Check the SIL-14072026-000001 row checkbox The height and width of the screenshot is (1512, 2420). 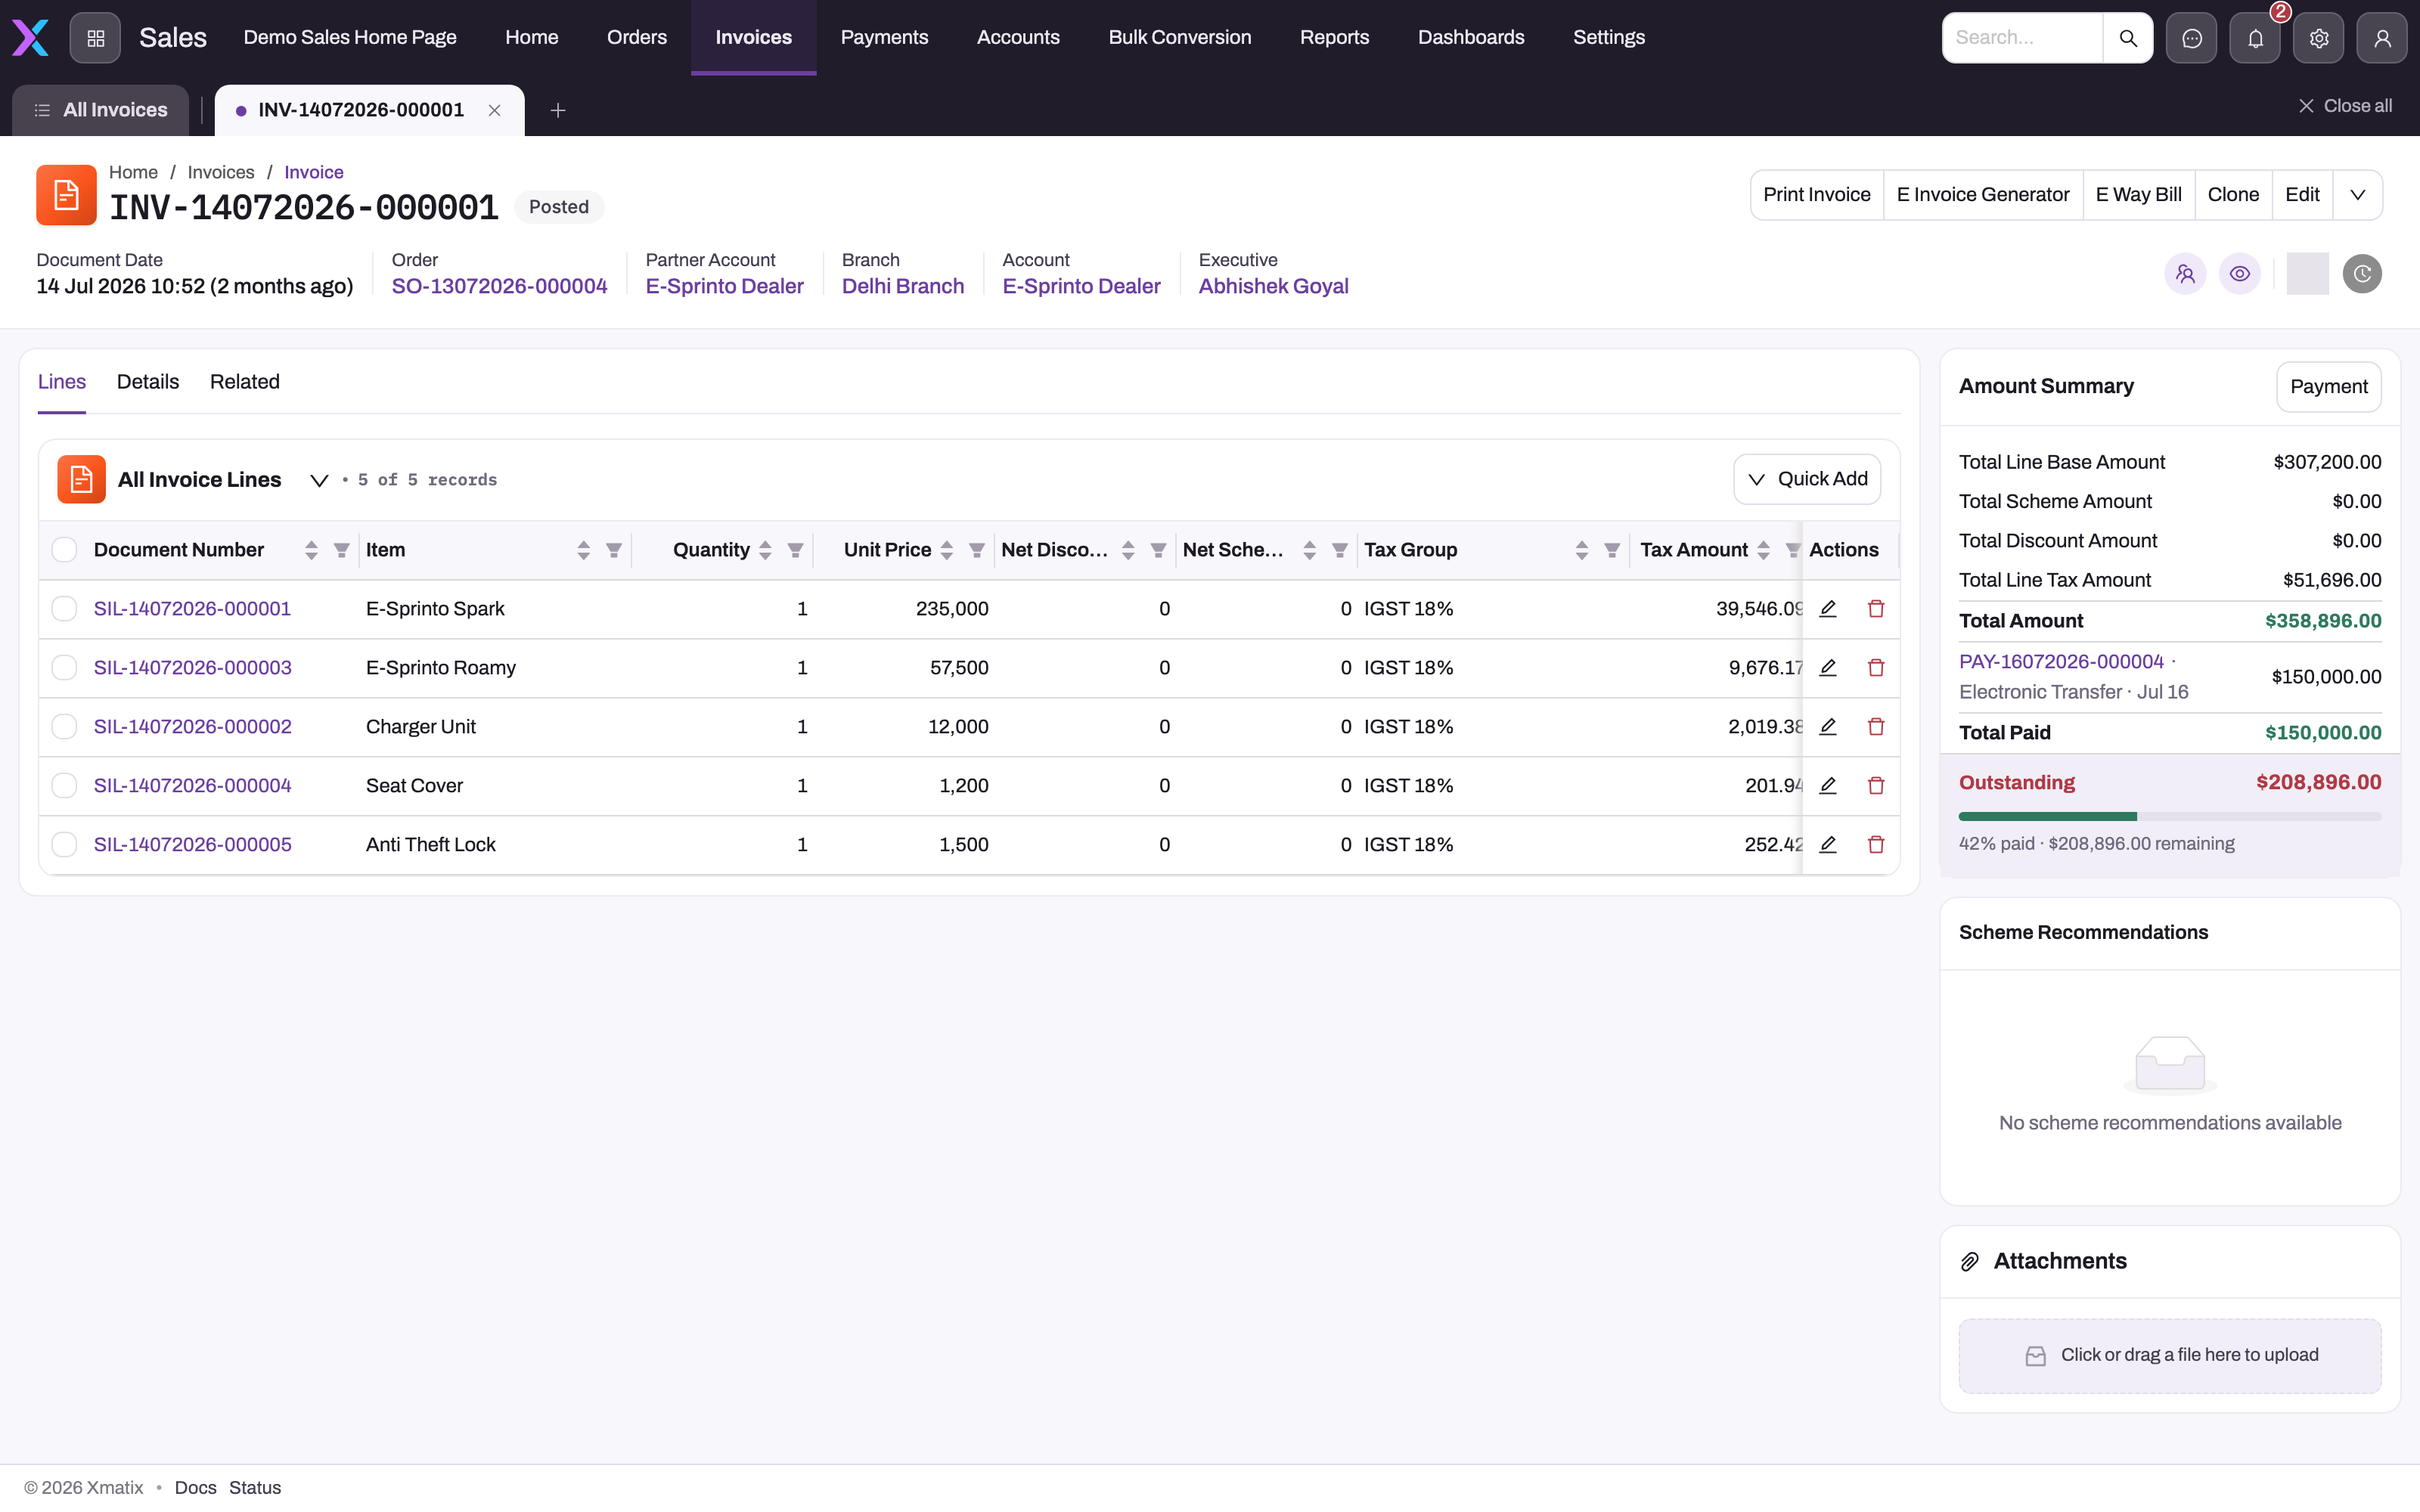(x=64, y=608)
